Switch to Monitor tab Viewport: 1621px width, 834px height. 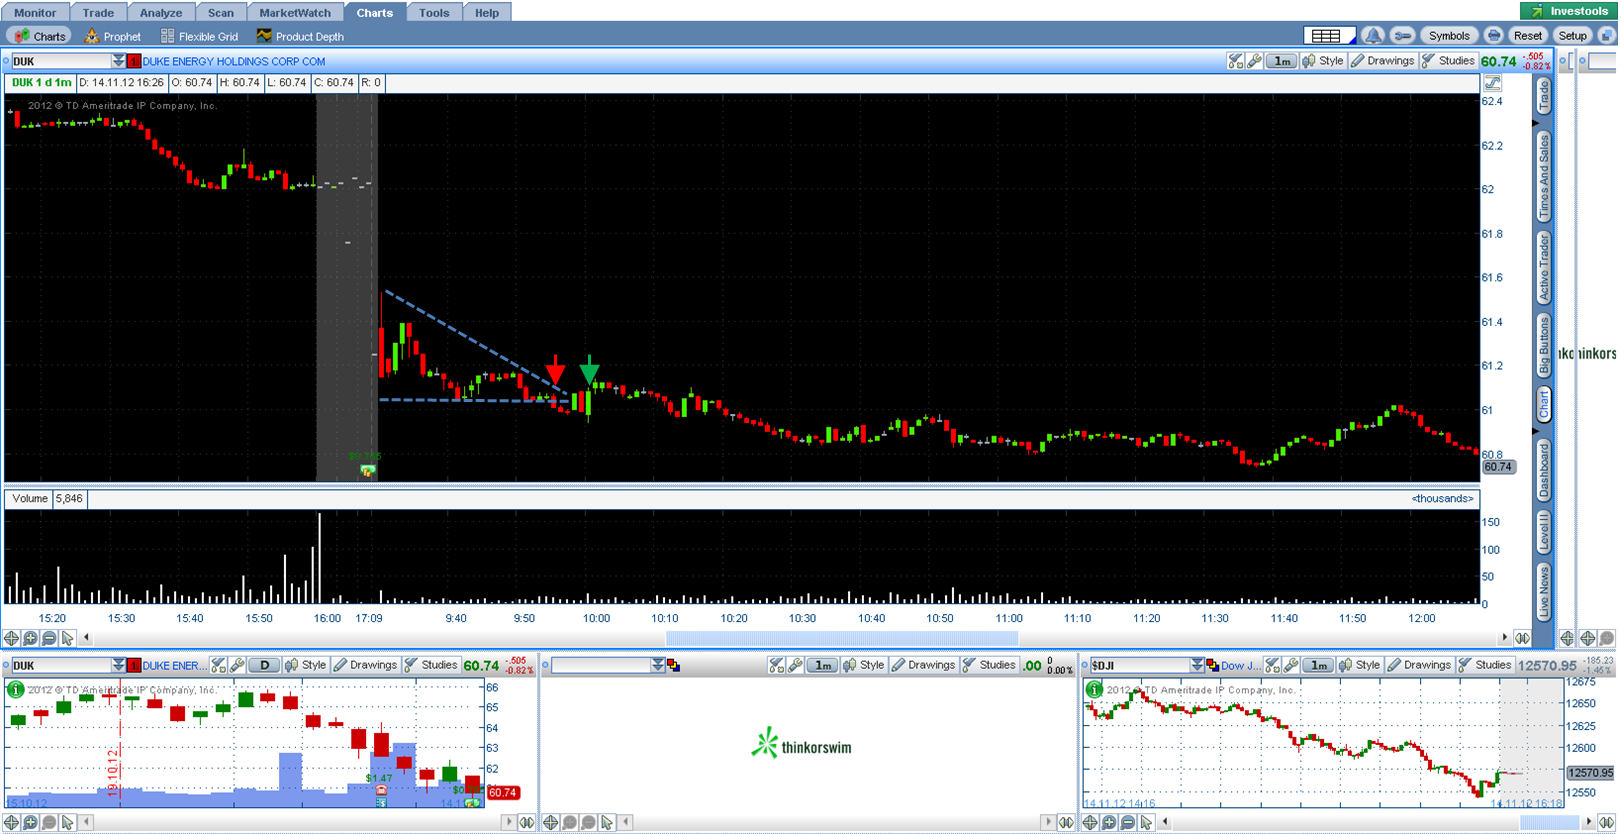35,12
